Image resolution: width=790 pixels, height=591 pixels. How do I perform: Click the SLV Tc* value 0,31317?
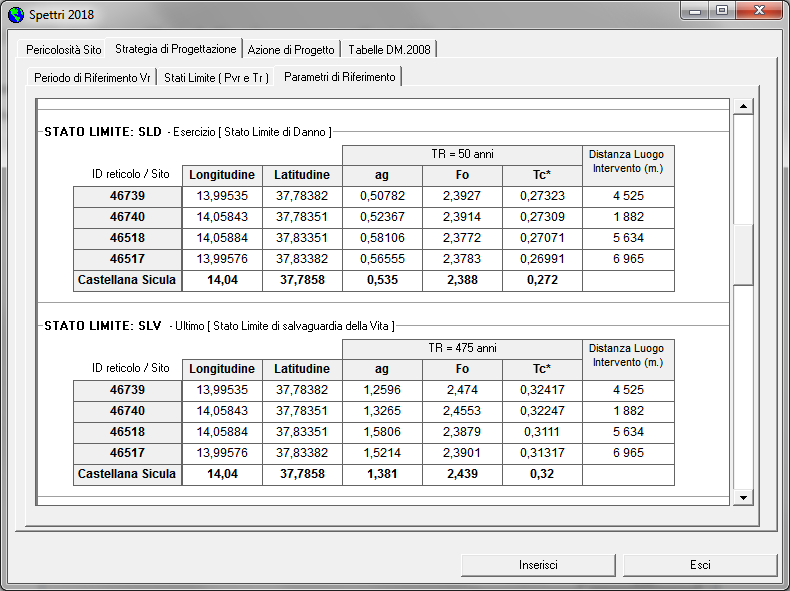coord(542,453)
